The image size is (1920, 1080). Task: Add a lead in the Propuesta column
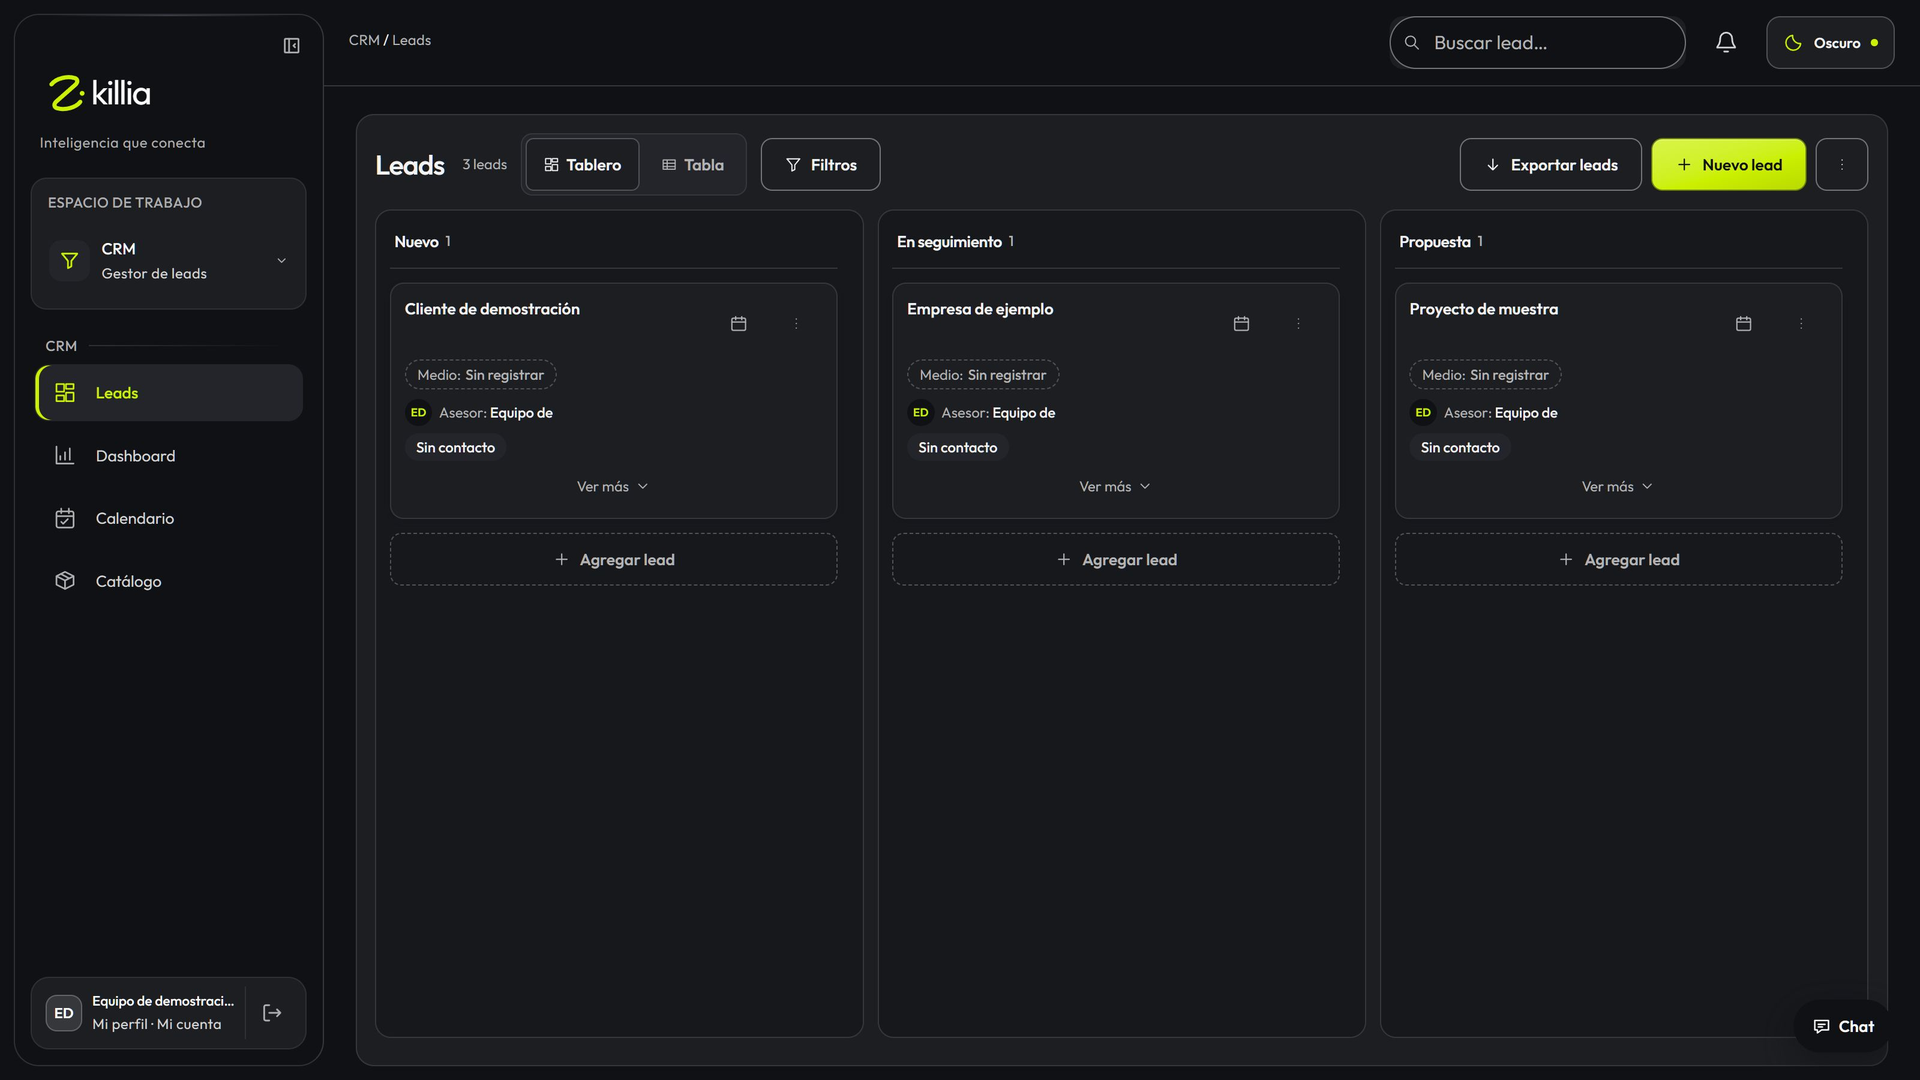click(1618, 559)
